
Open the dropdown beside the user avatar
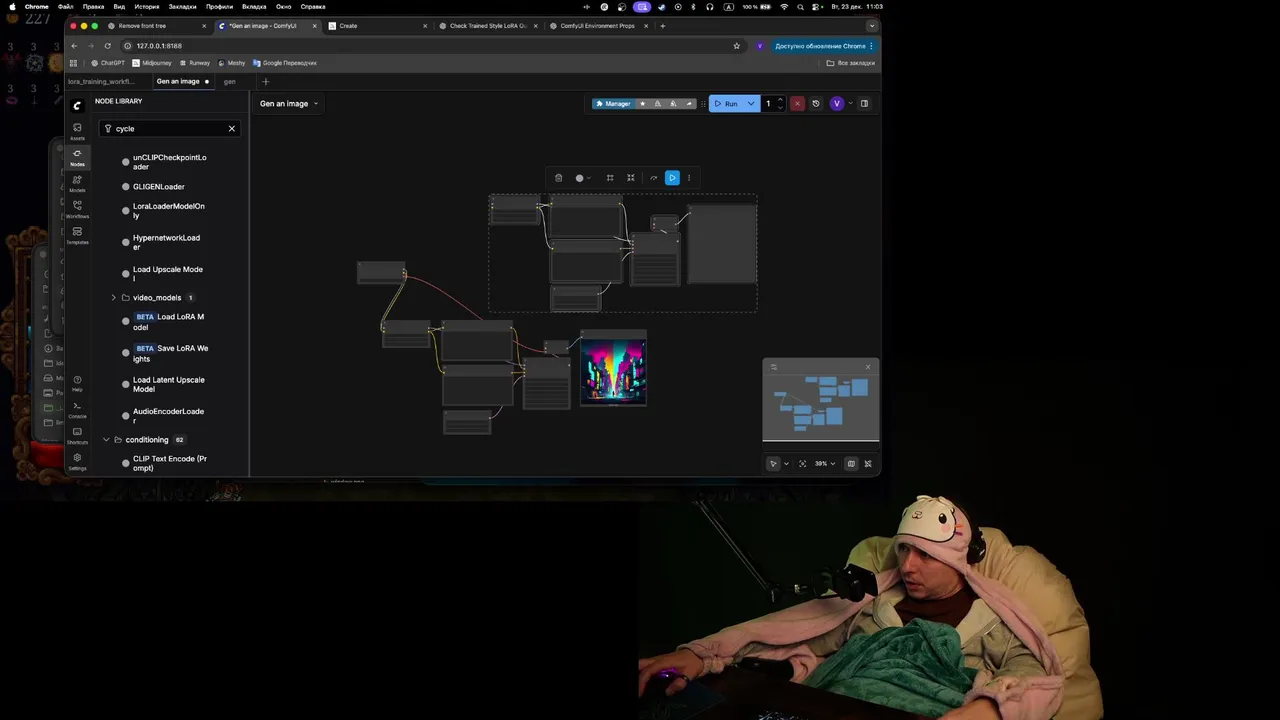849,104
